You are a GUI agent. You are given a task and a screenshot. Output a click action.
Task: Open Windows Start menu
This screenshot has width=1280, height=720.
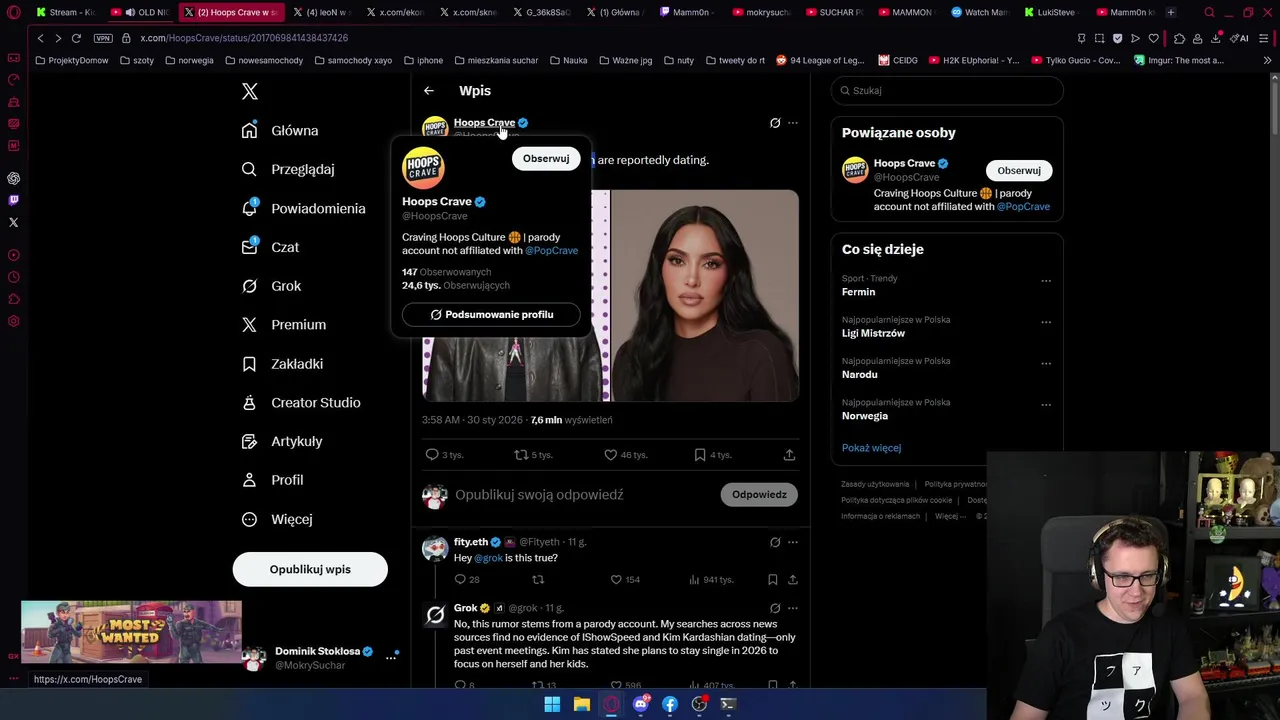[552, 704]
